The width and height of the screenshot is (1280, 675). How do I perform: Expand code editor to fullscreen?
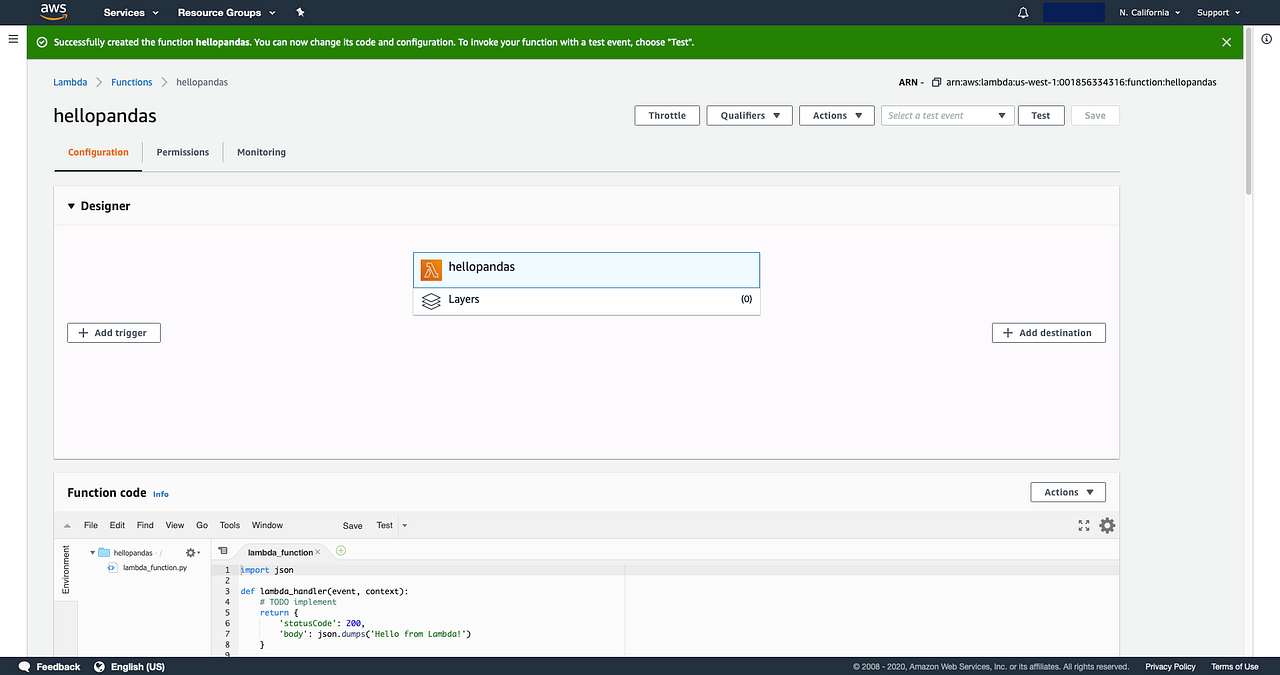pos(1084,525)
